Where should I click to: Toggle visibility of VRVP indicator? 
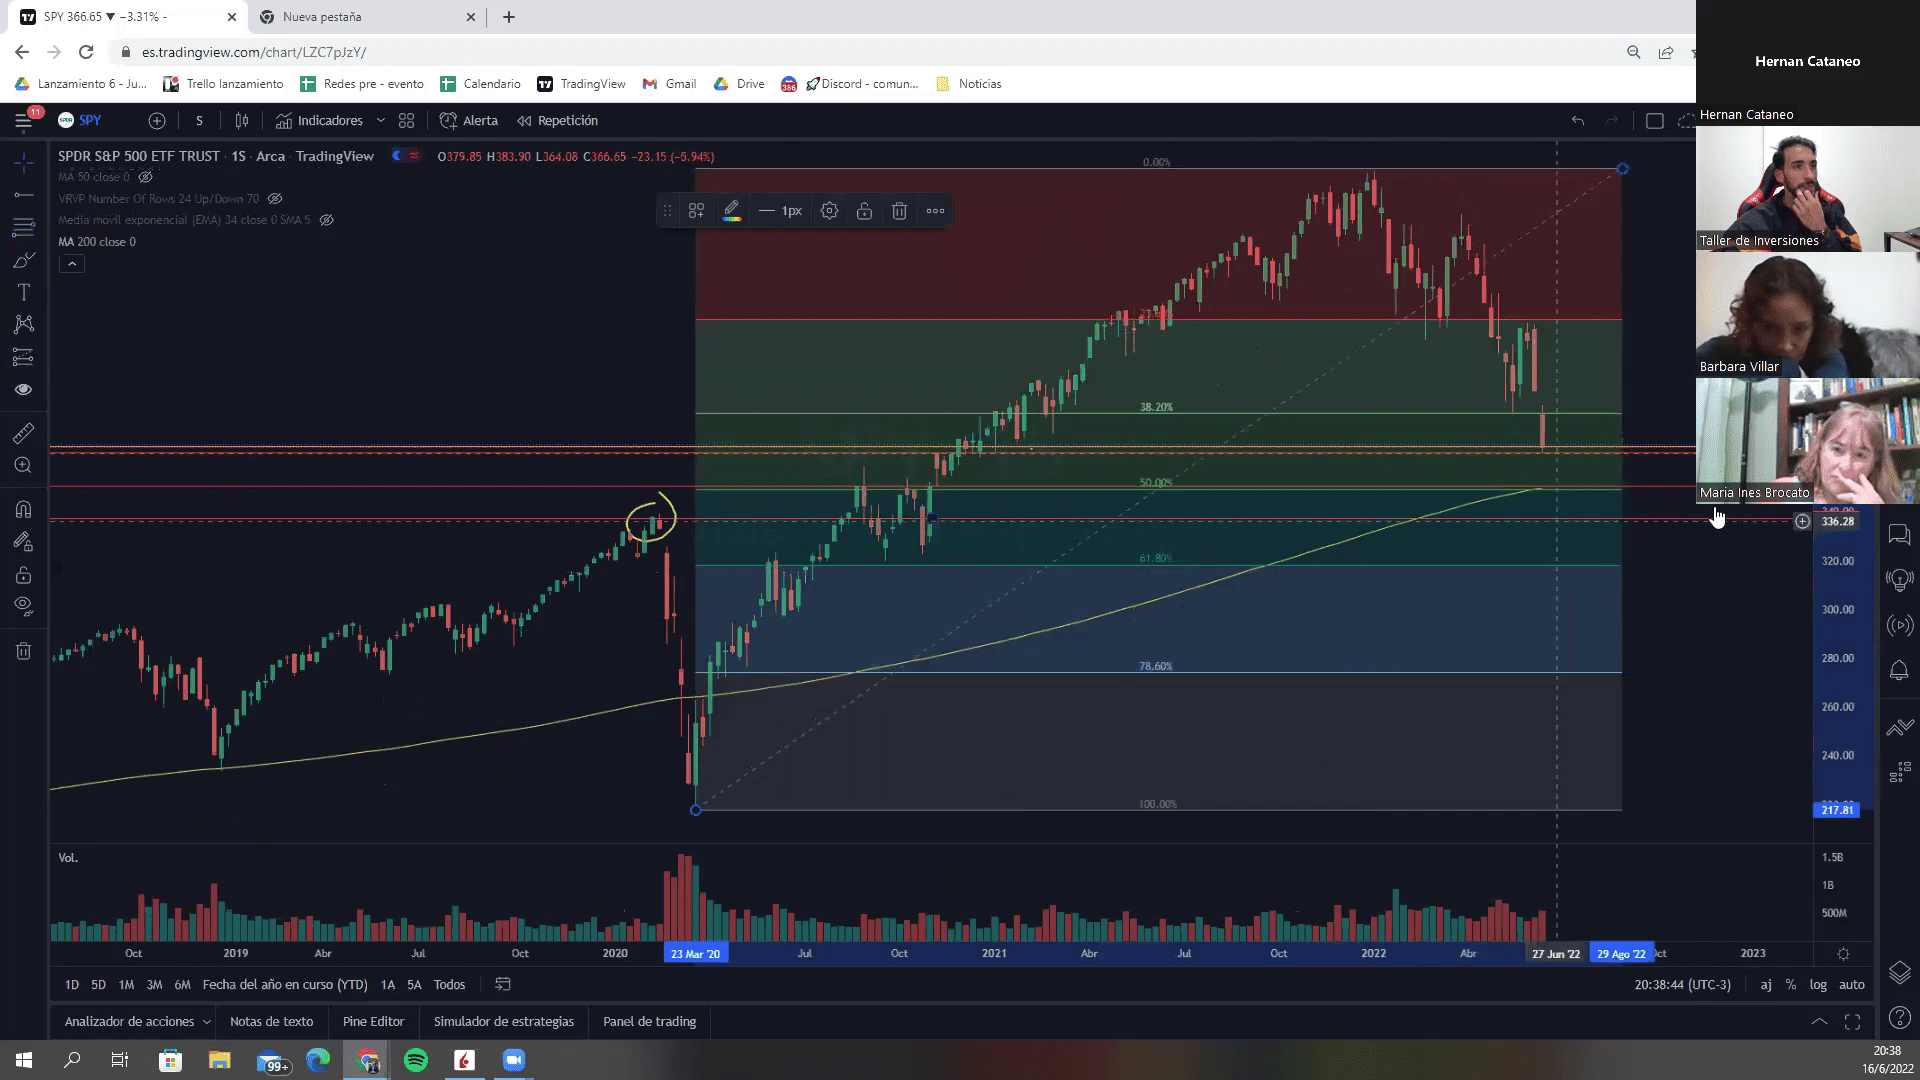click(275, 199)
